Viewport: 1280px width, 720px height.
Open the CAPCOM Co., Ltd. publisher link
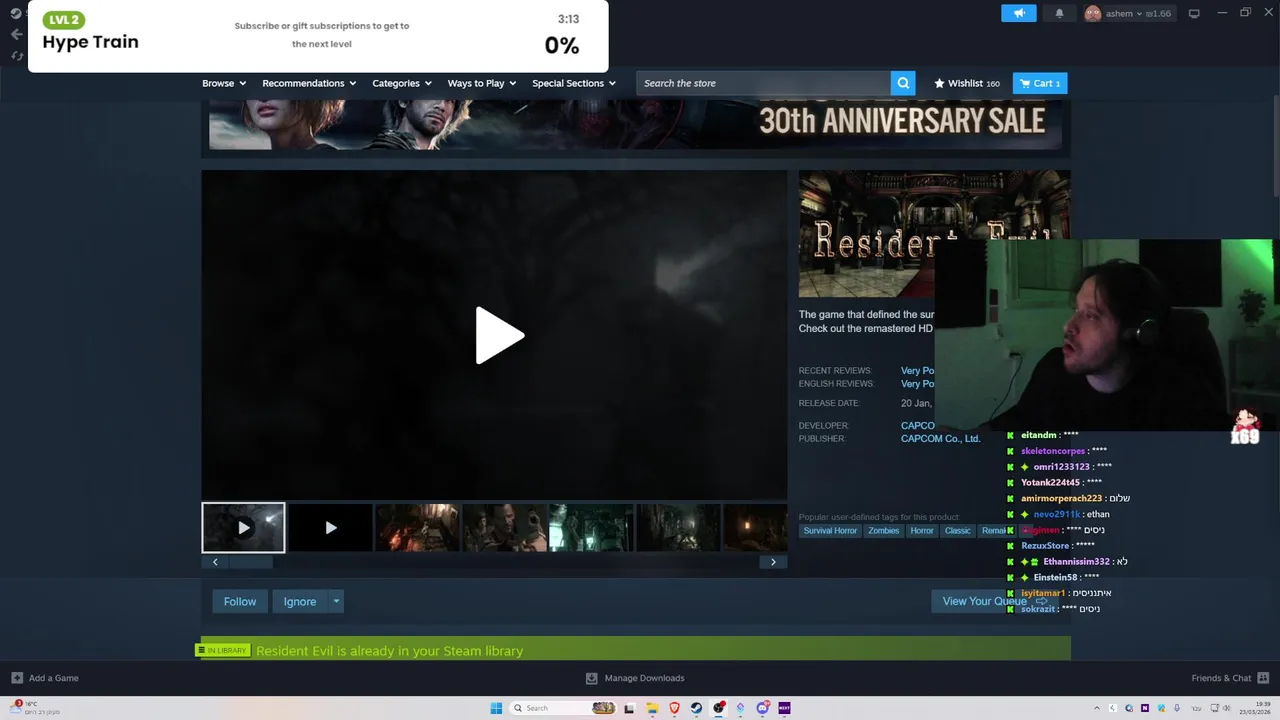[940, 439]
